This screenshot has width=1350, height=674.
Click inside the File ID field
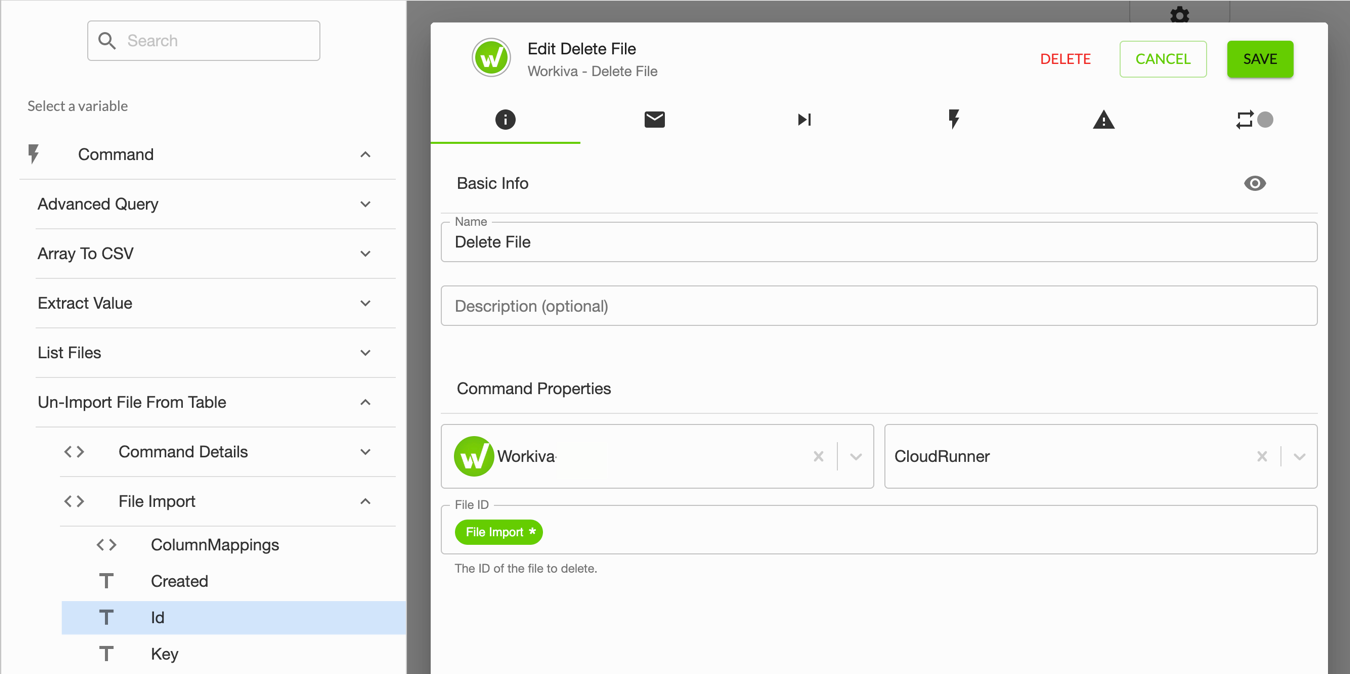[x=879, y=530]
